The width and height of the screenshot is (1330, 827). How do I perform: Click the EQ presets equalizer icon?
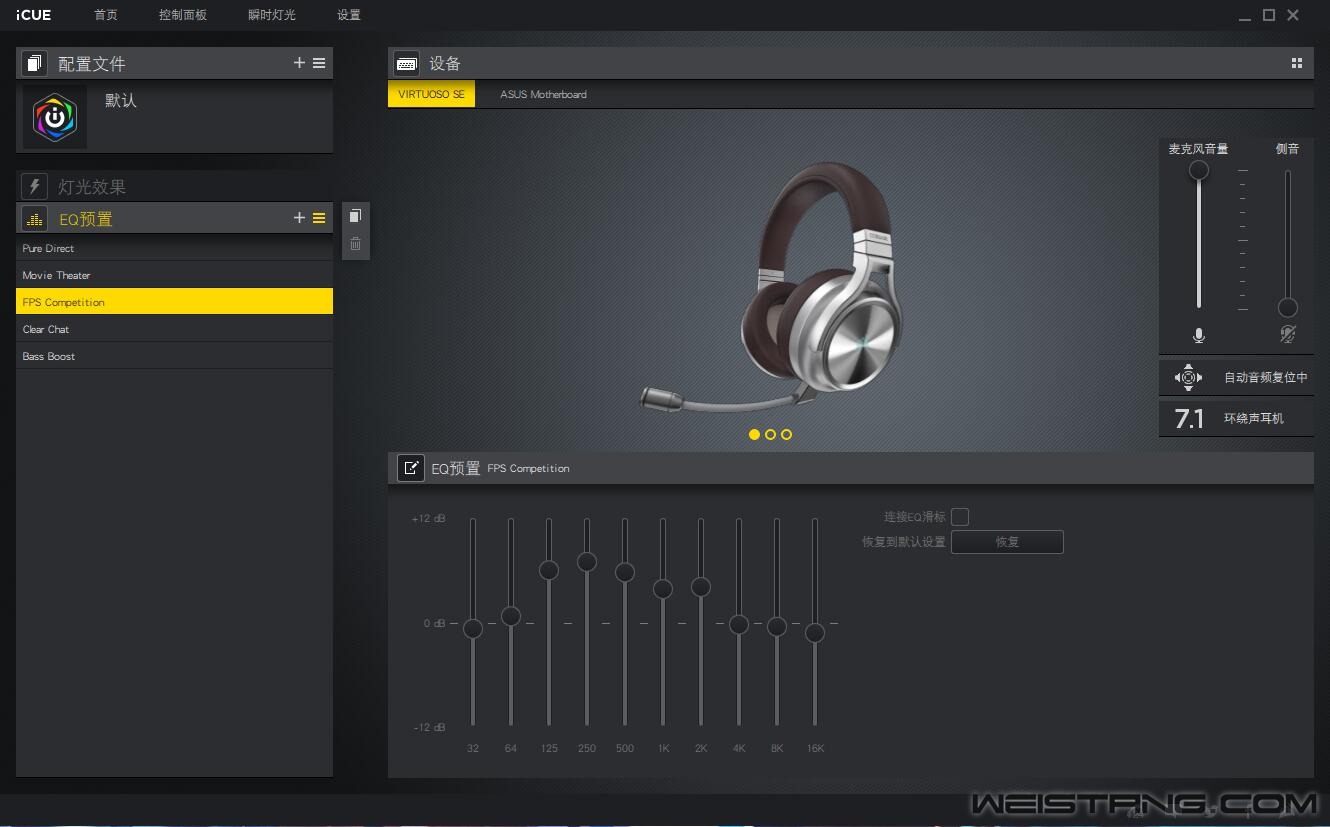[x=35, y=218]
